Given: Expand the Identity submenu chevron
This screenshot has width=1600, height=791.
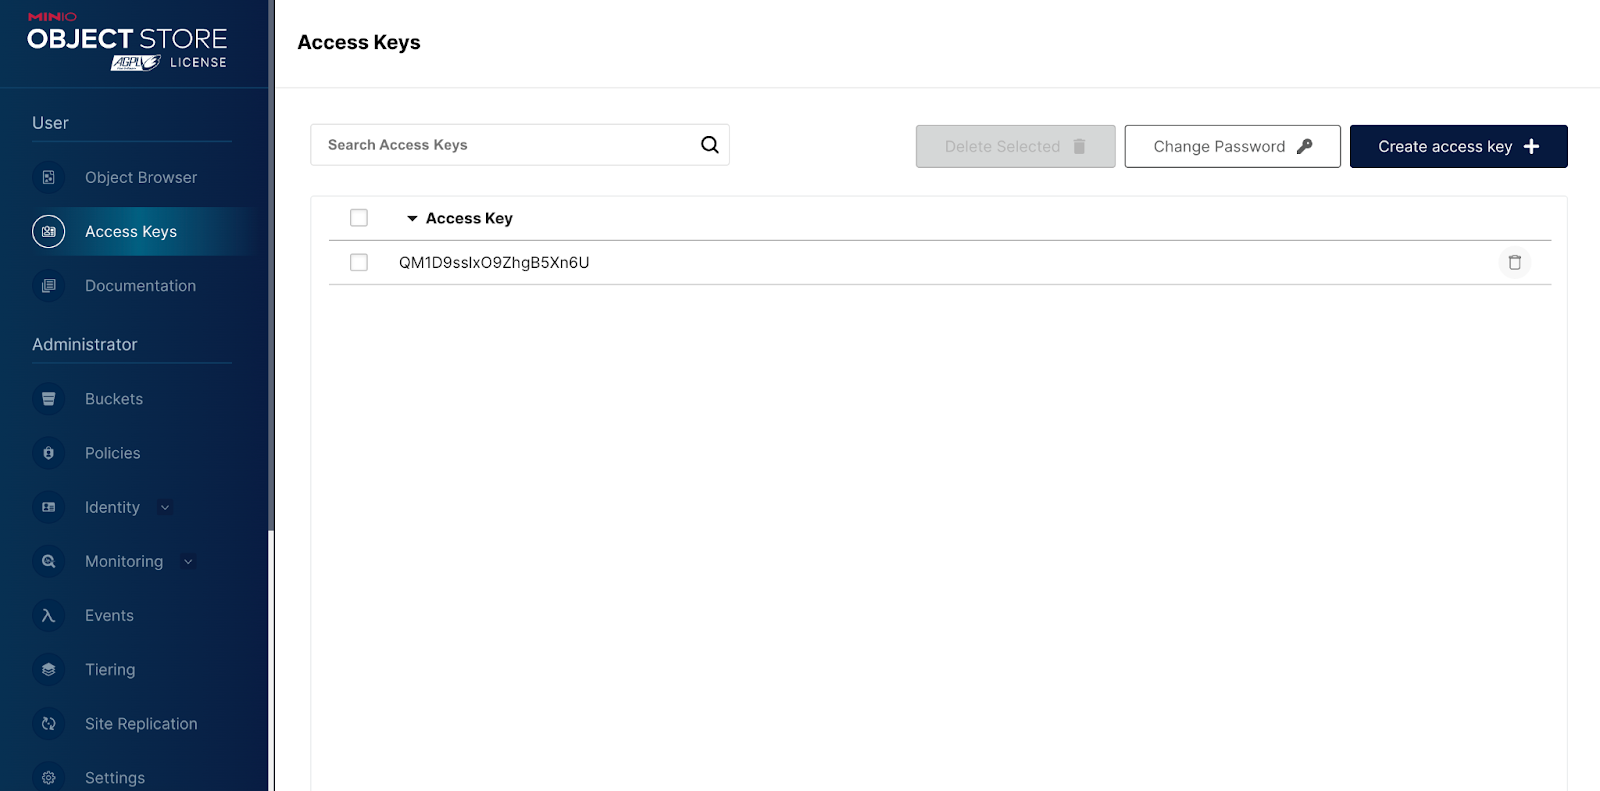Looking at the screenshot, I should 165,508.
